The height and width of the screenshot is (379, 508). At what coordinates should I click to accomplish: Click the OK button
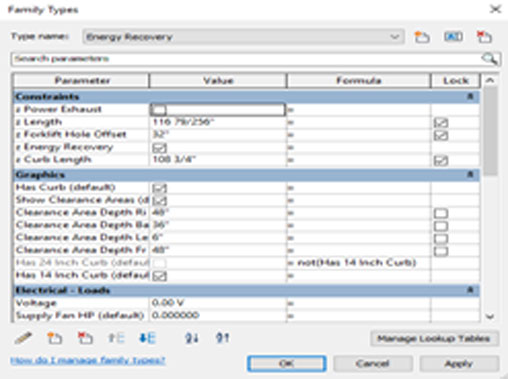click(x=287, y=363)
